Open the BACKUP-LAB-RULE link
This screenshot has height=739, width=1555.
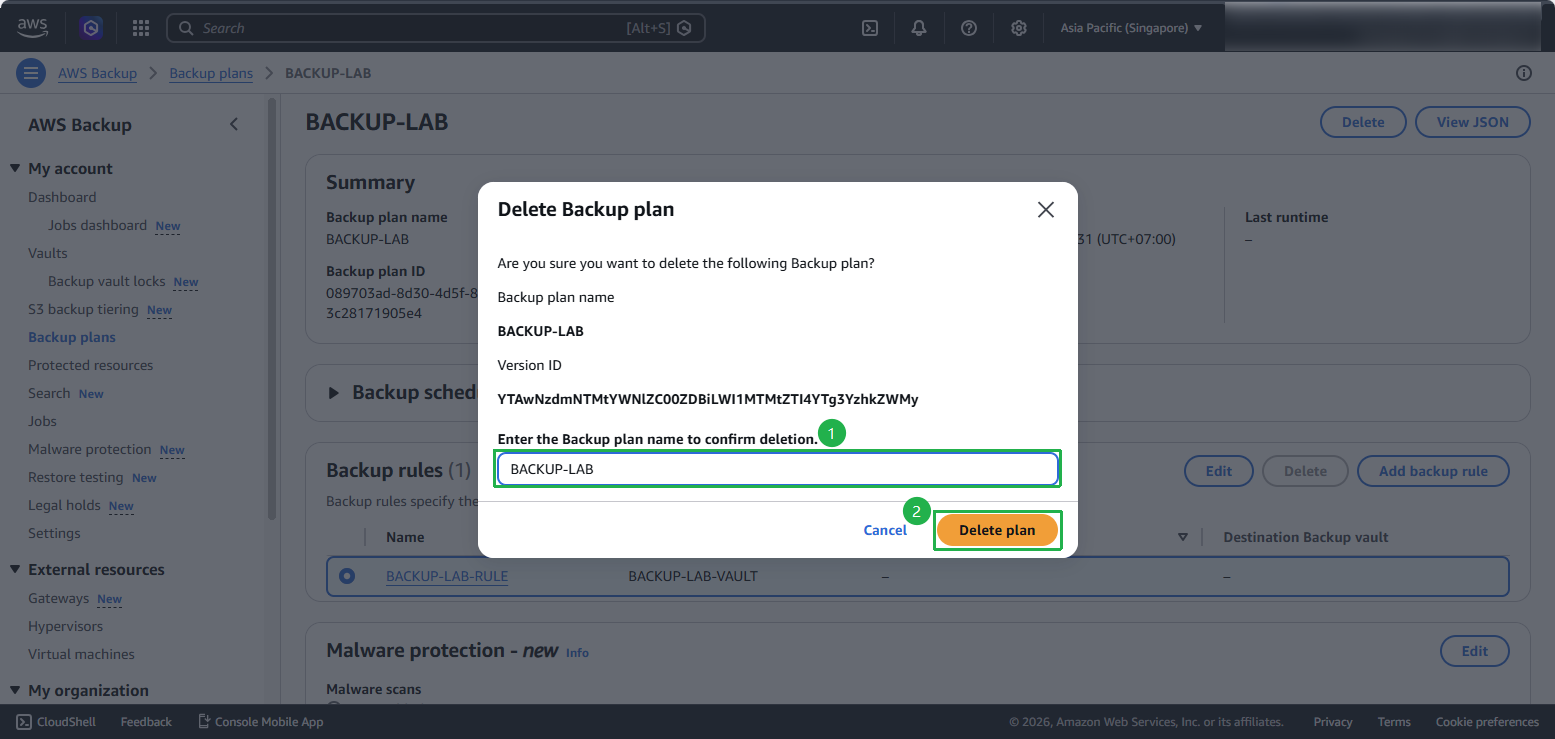(447, 576)
